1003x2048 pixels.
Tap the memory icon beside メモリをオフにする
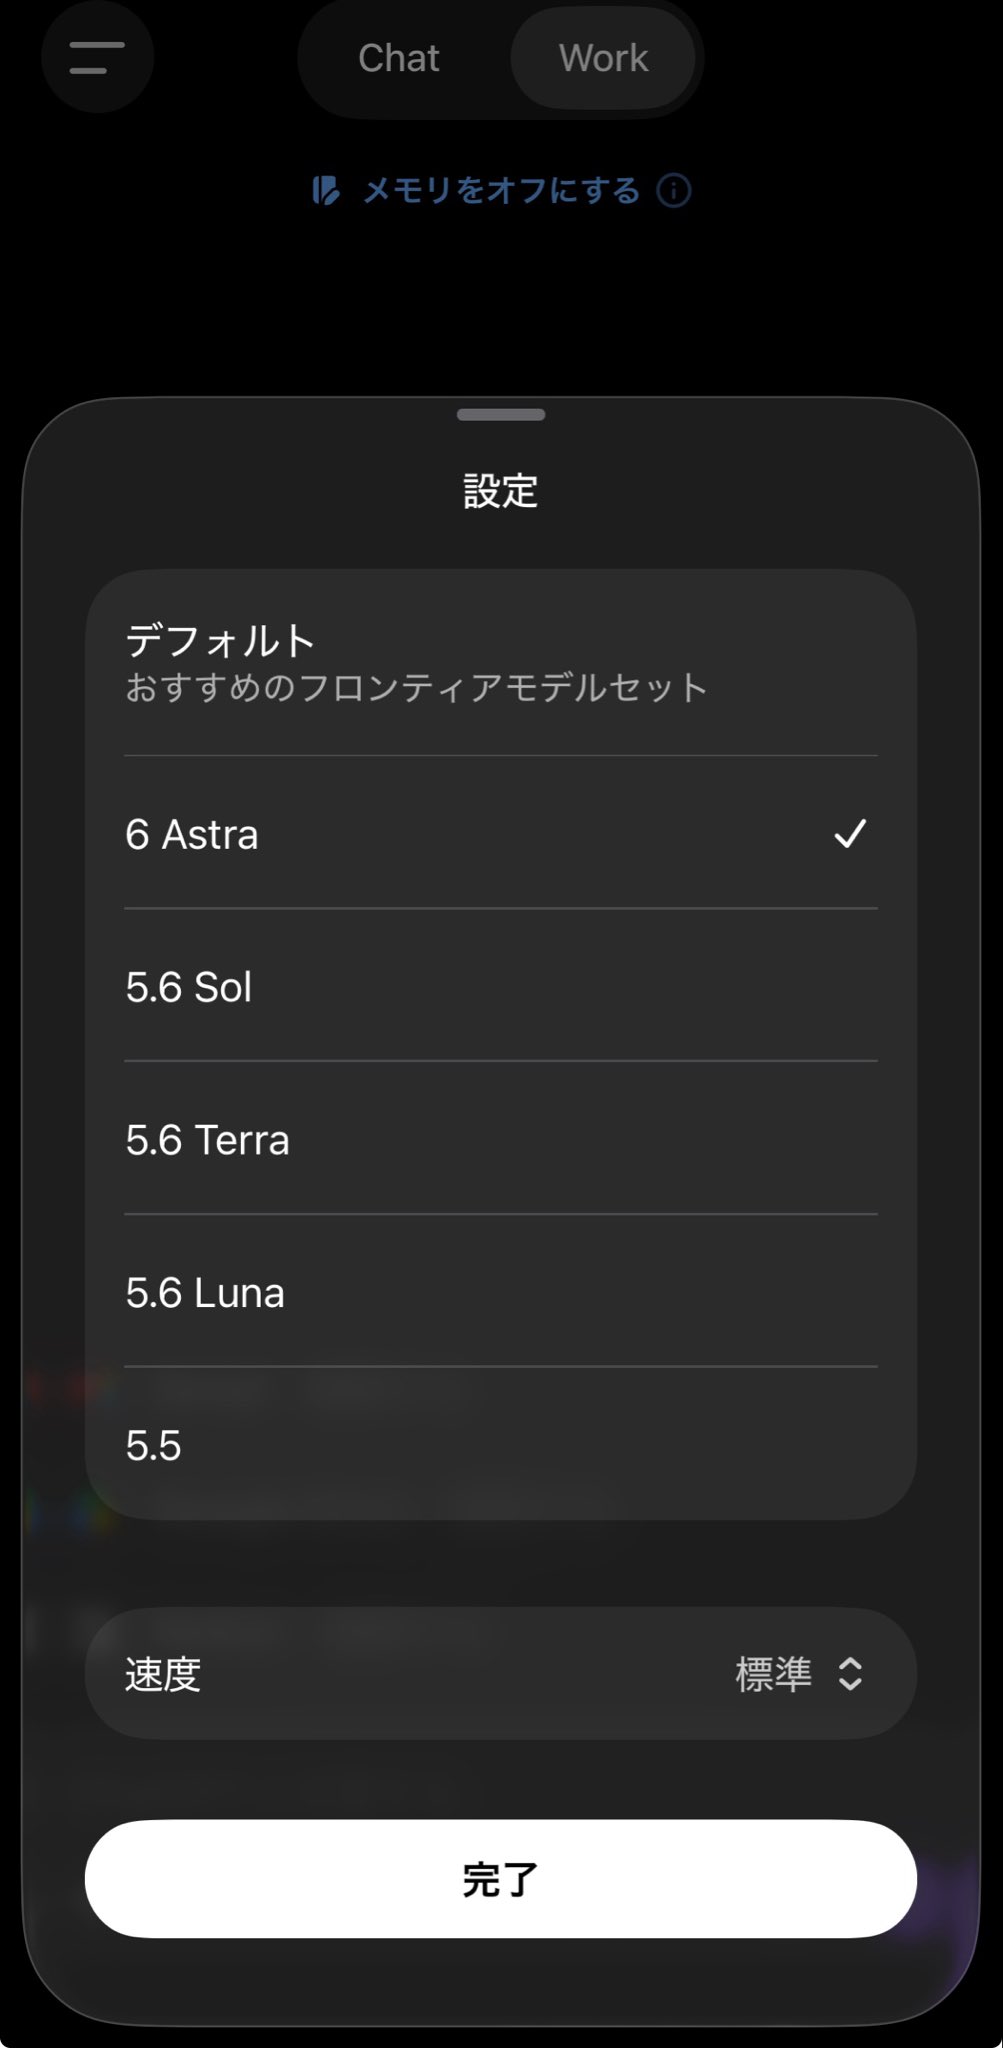coord(326,190)
